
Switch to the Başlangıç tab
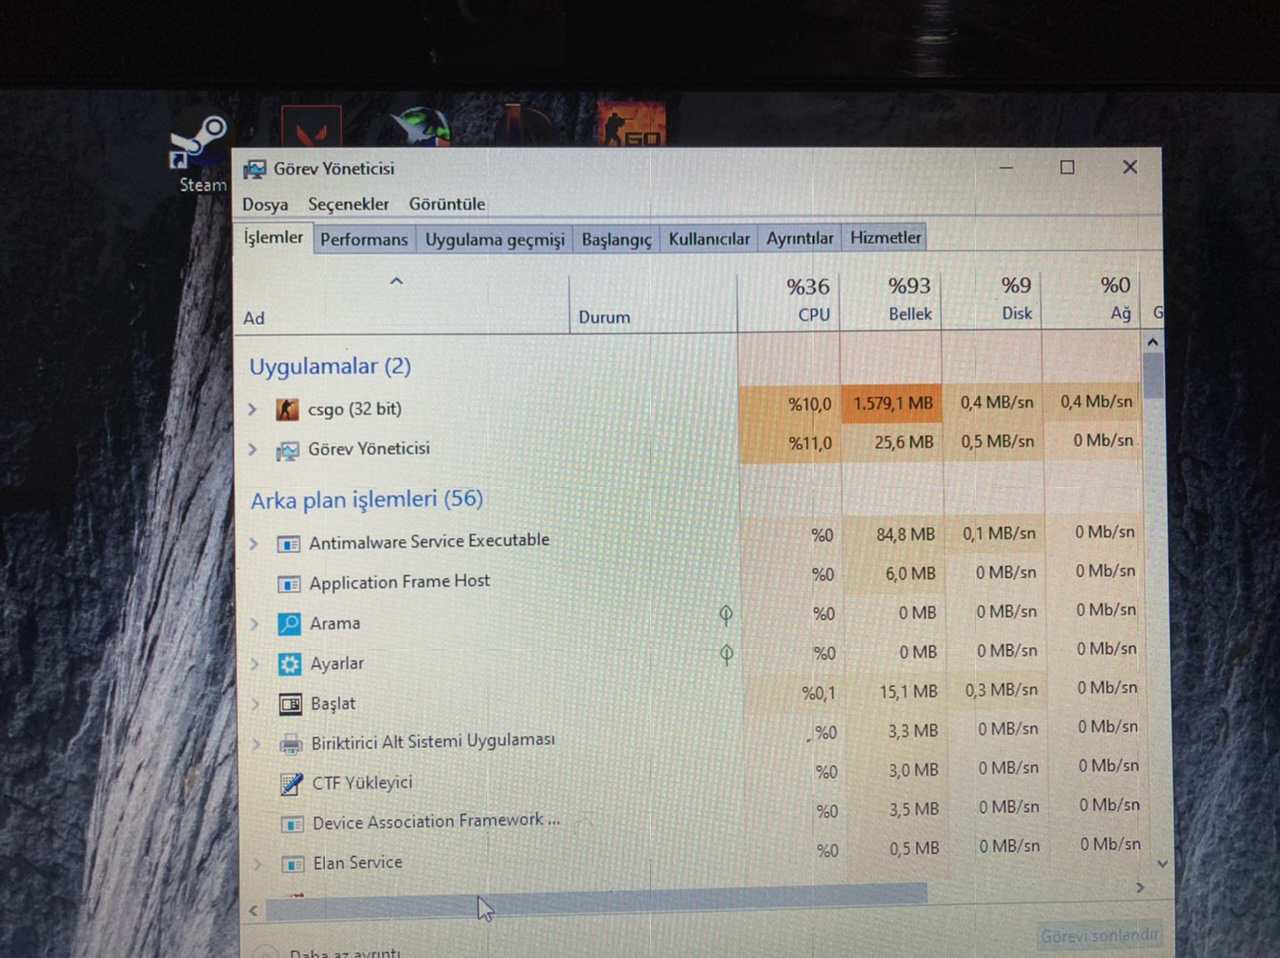[616, 240]
